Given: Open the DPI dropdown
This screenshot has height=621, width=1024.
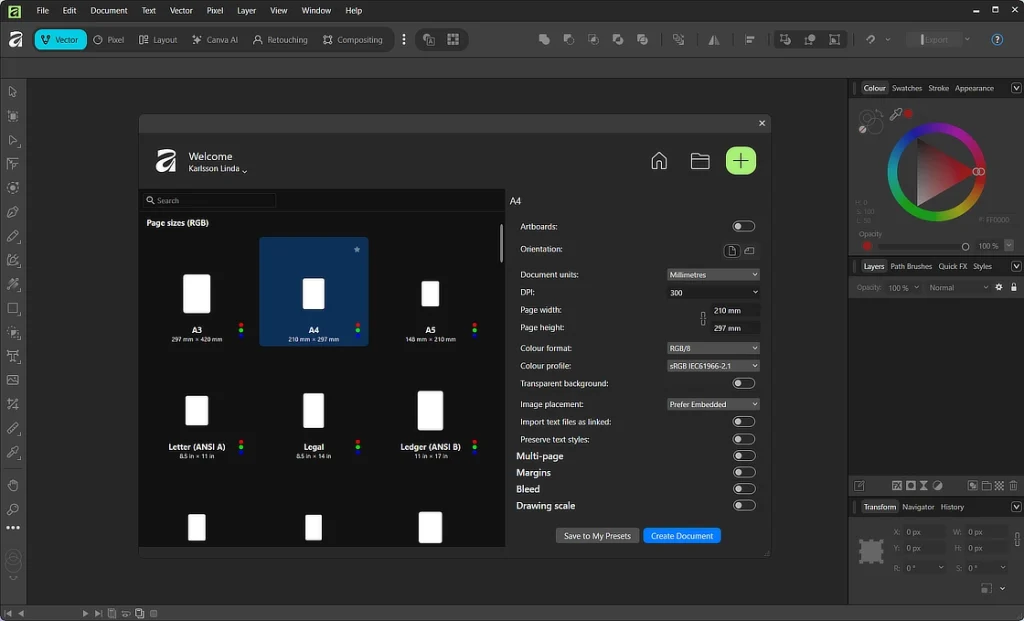Looking at the screenshot, I should point(712,293).
